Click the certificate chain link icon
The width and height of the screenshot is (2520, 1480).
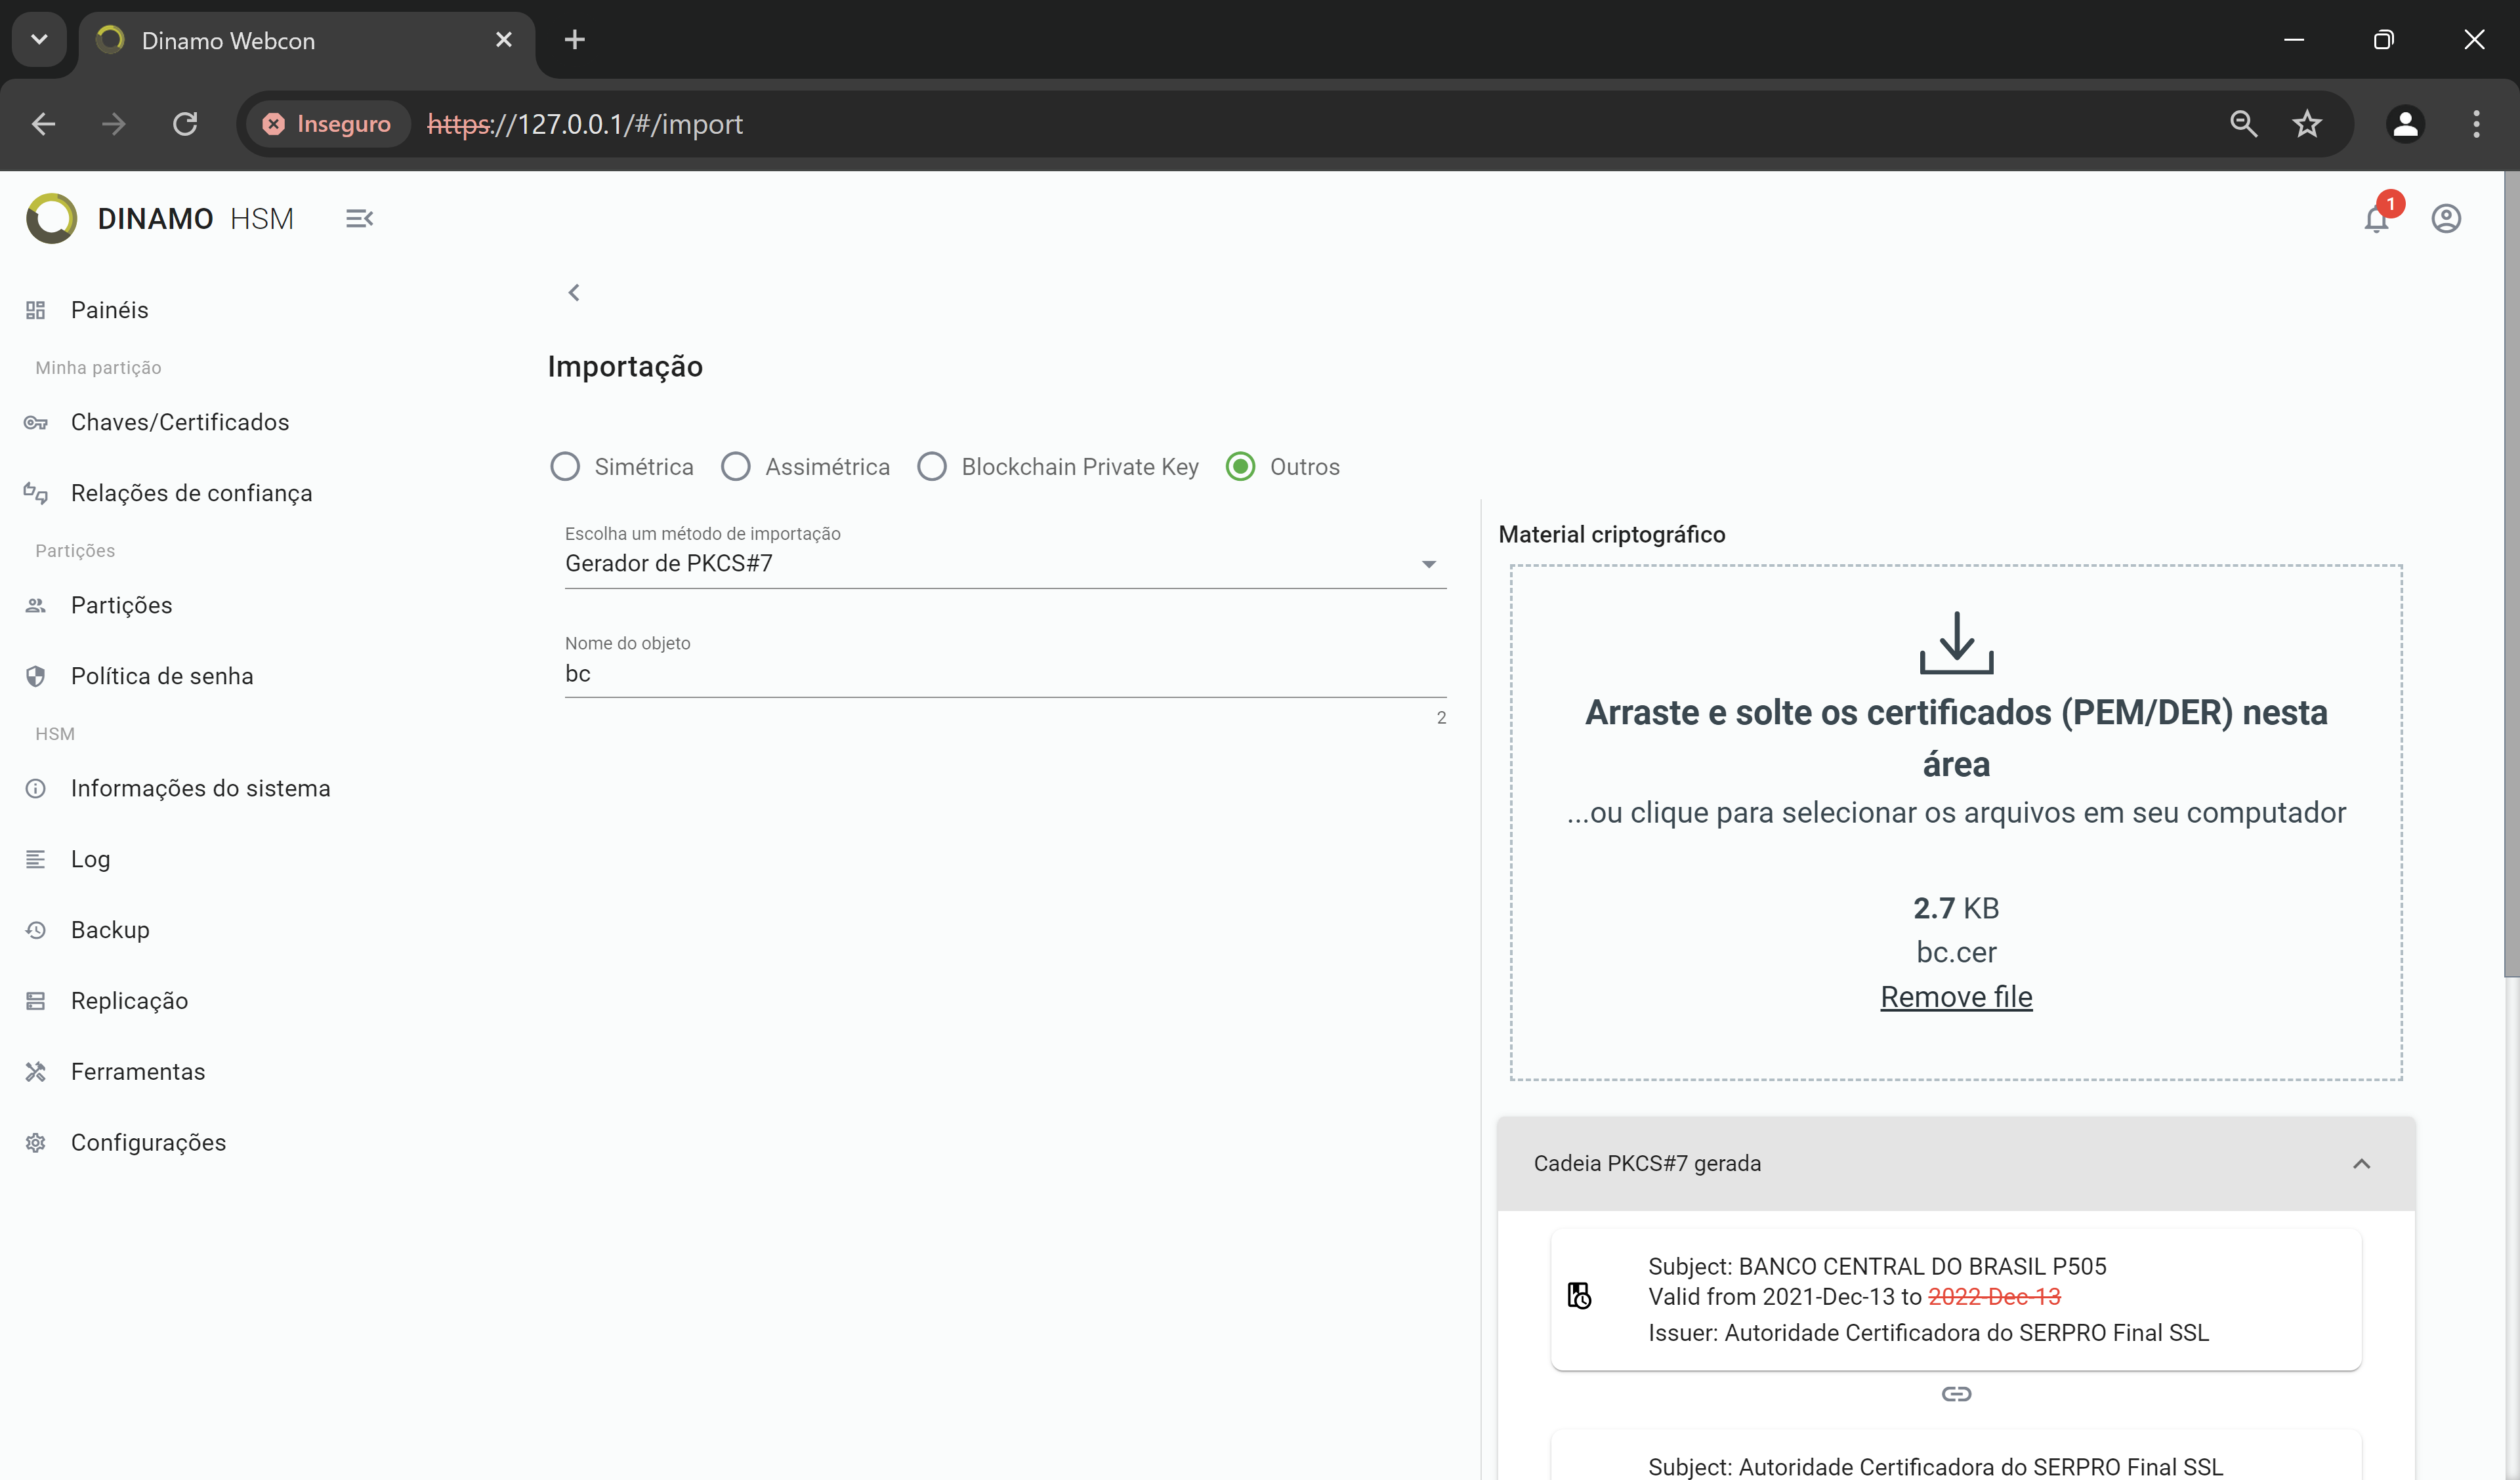(1958, 1392)
